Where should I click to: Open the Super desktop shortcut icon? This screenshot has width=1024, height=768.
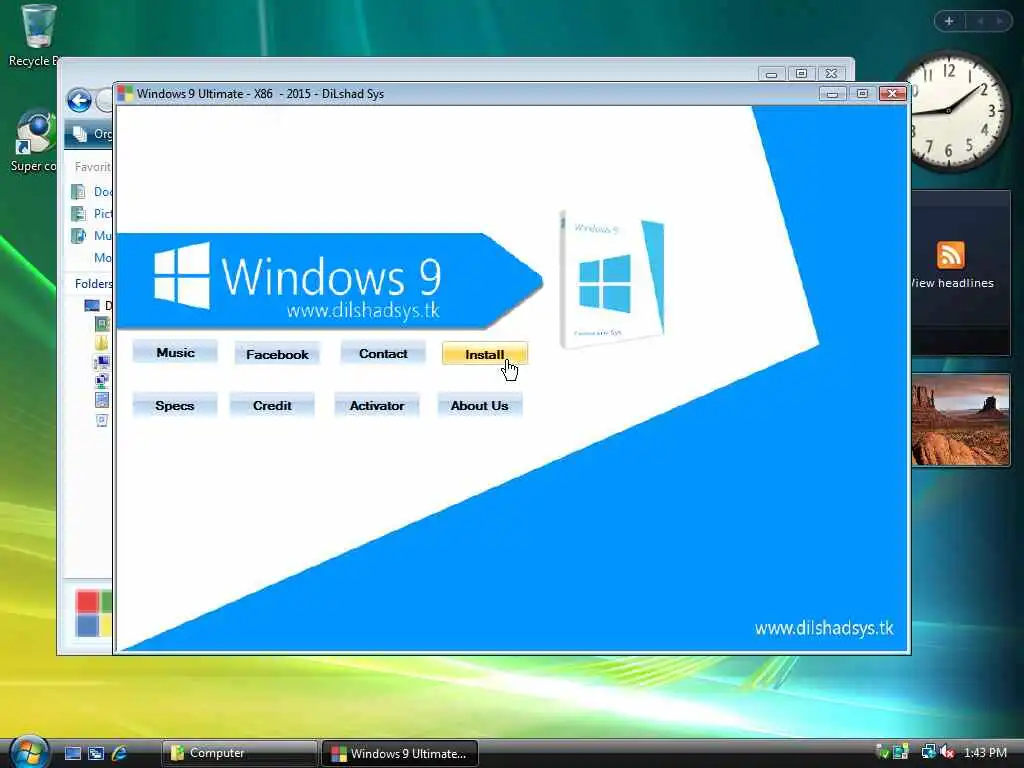pos(33,142)
